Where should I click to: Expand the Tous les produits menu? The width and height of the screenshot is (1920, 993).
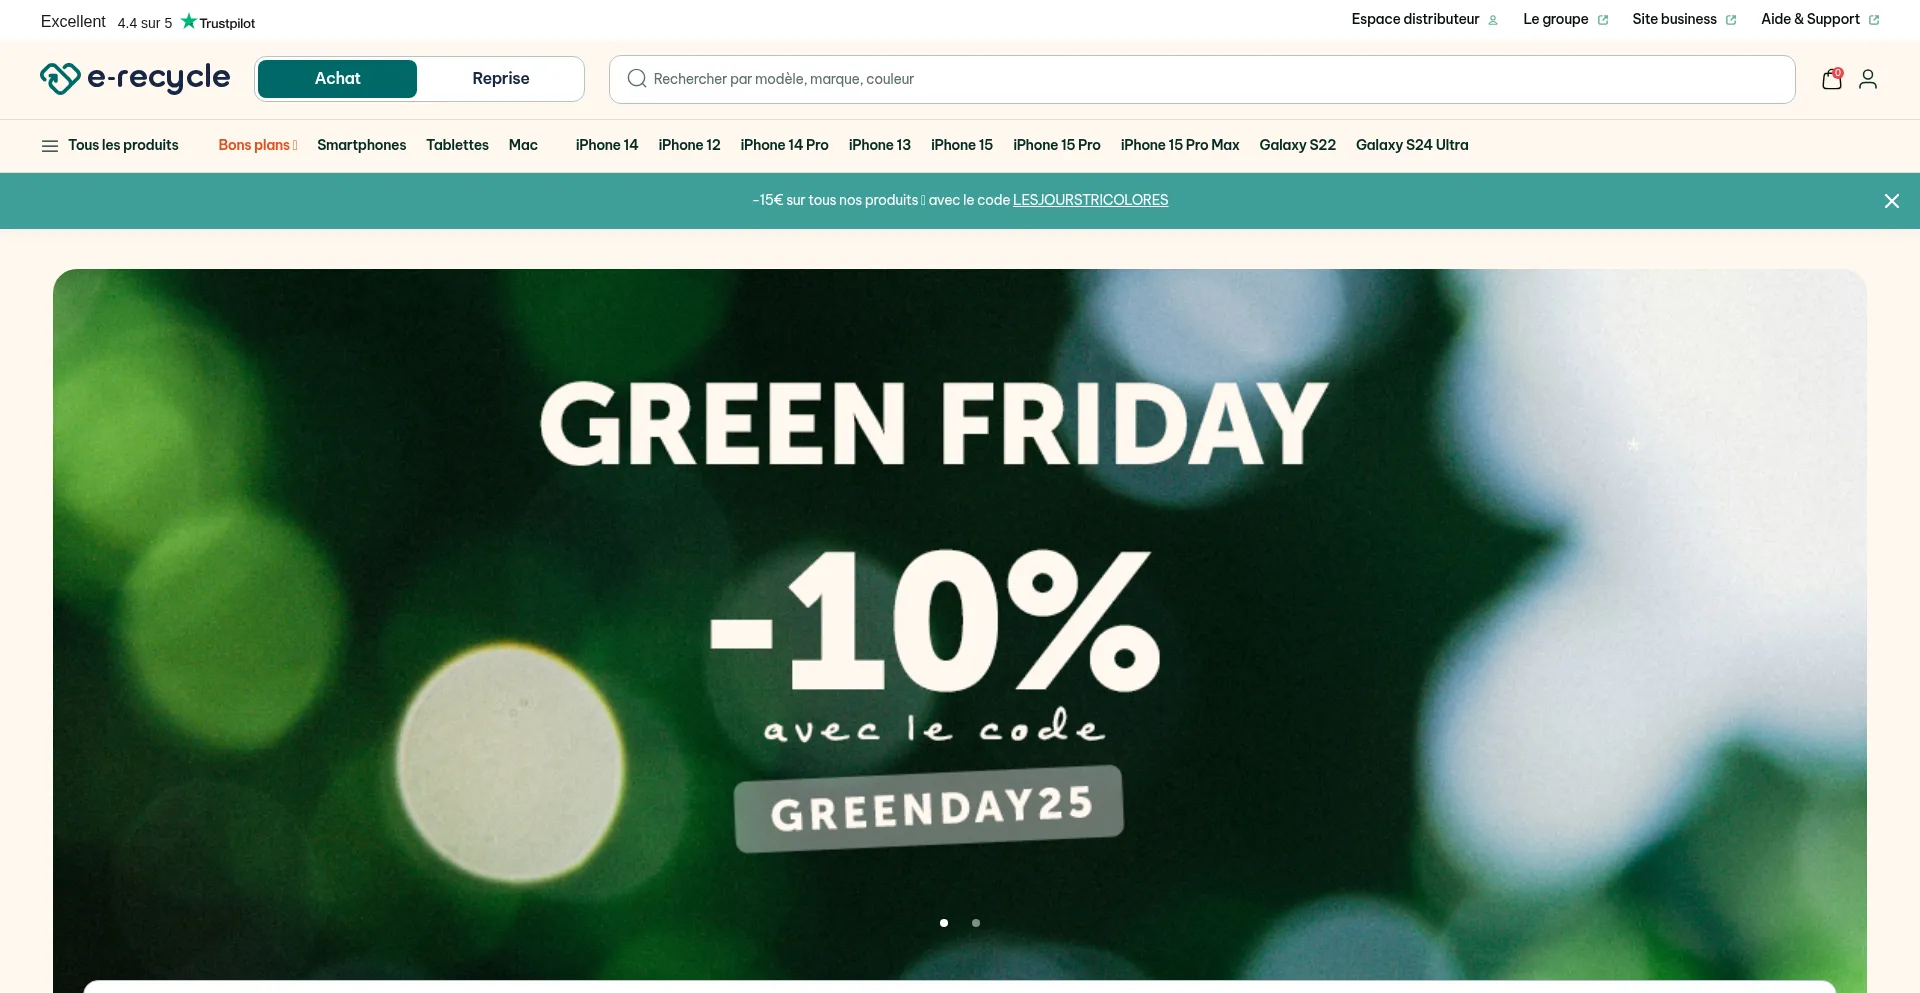[123, 145]
